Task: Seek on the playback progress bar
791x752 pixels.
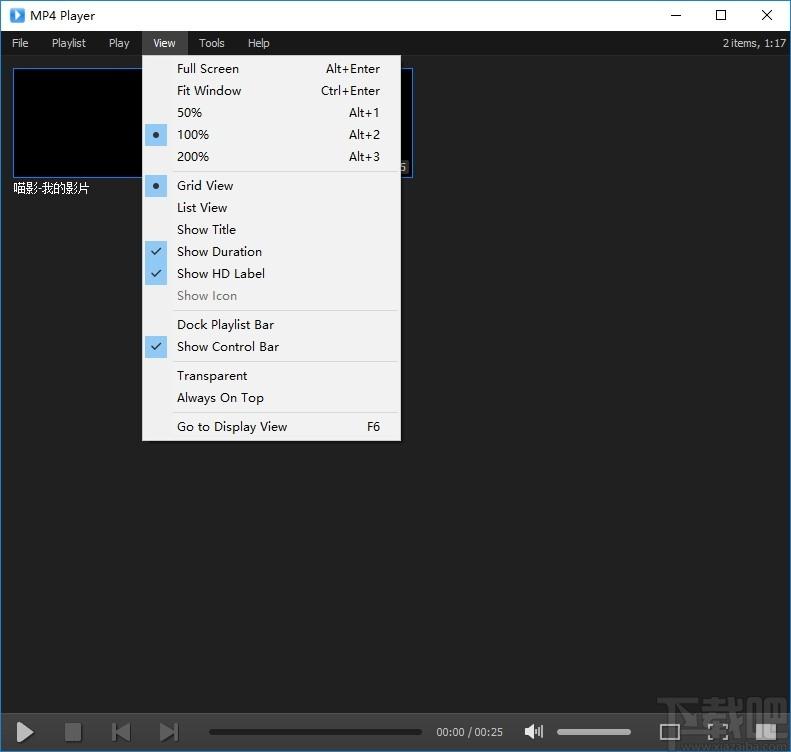Action: point(315,732)
